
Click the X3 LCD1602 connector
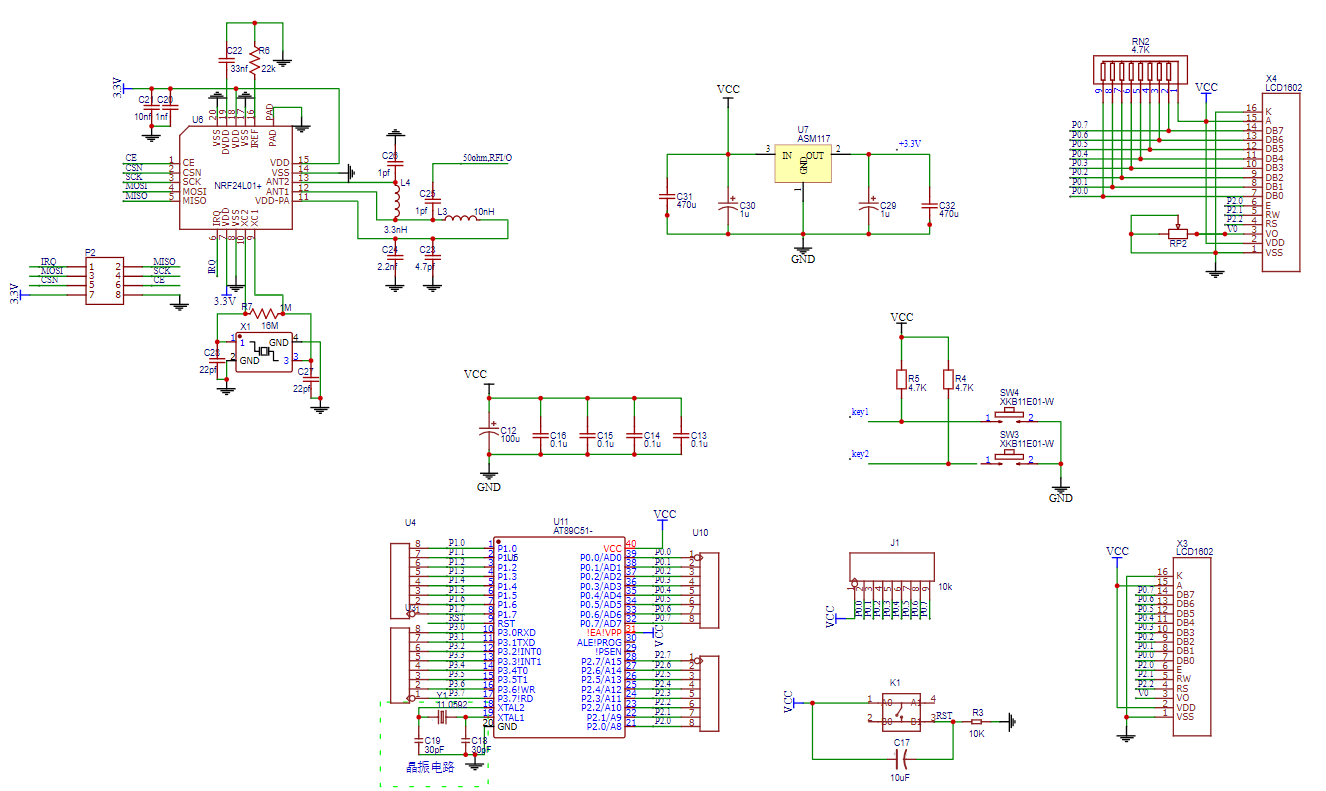click(1193, 647)
